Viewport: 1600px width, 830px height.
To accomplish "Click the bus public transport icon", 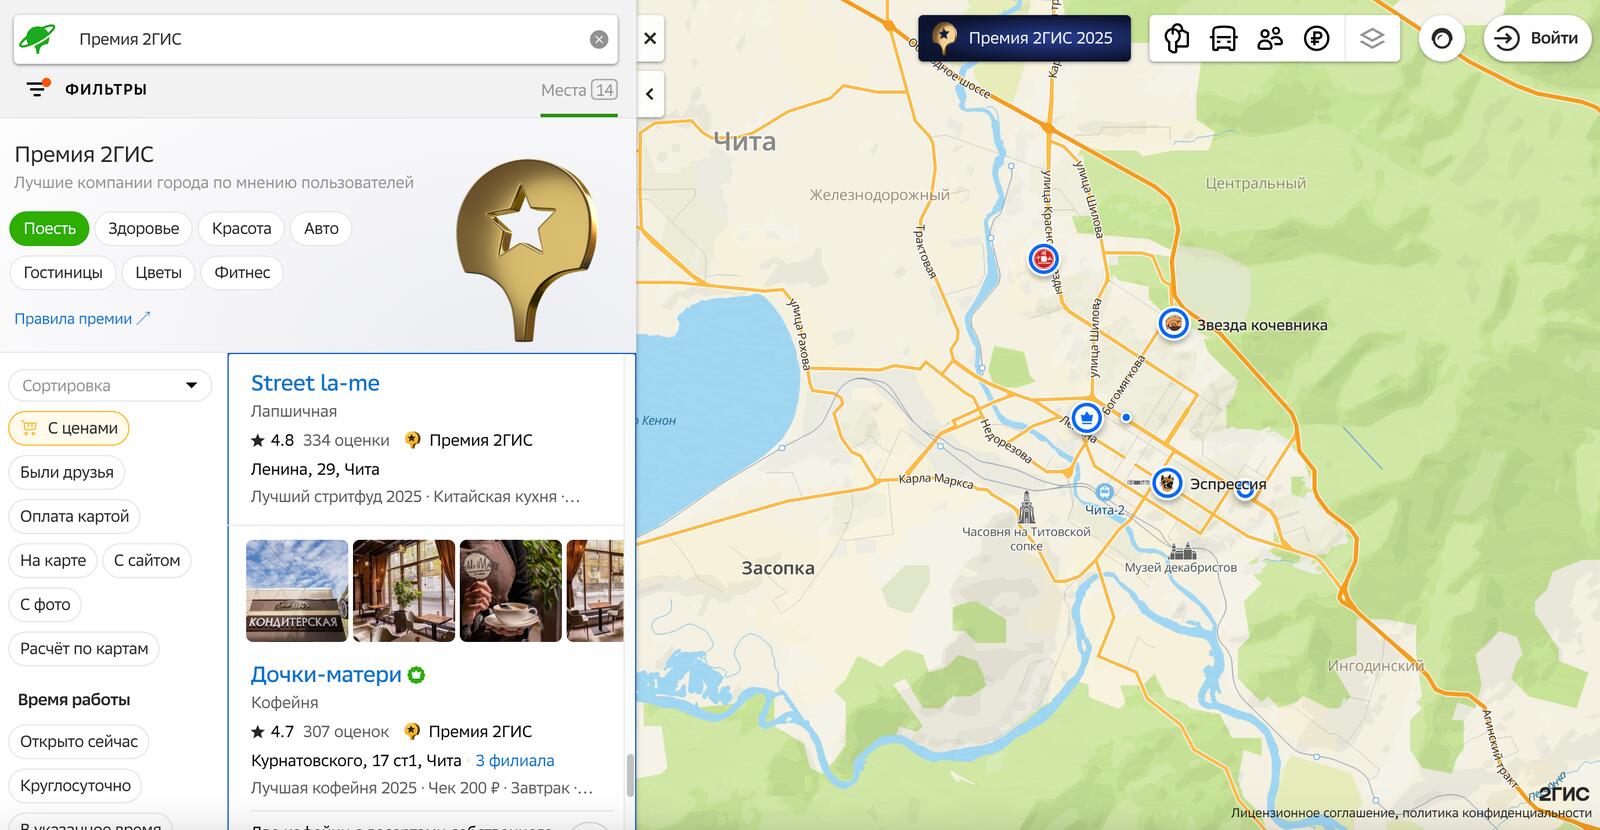I will [x=1223, y=39].
